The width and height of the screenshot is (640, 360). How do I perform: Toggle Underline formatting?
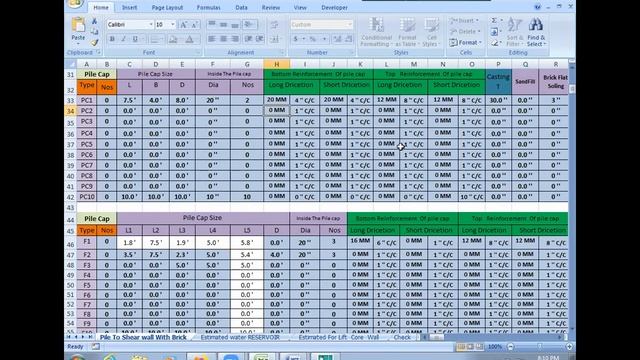[135, 39]
